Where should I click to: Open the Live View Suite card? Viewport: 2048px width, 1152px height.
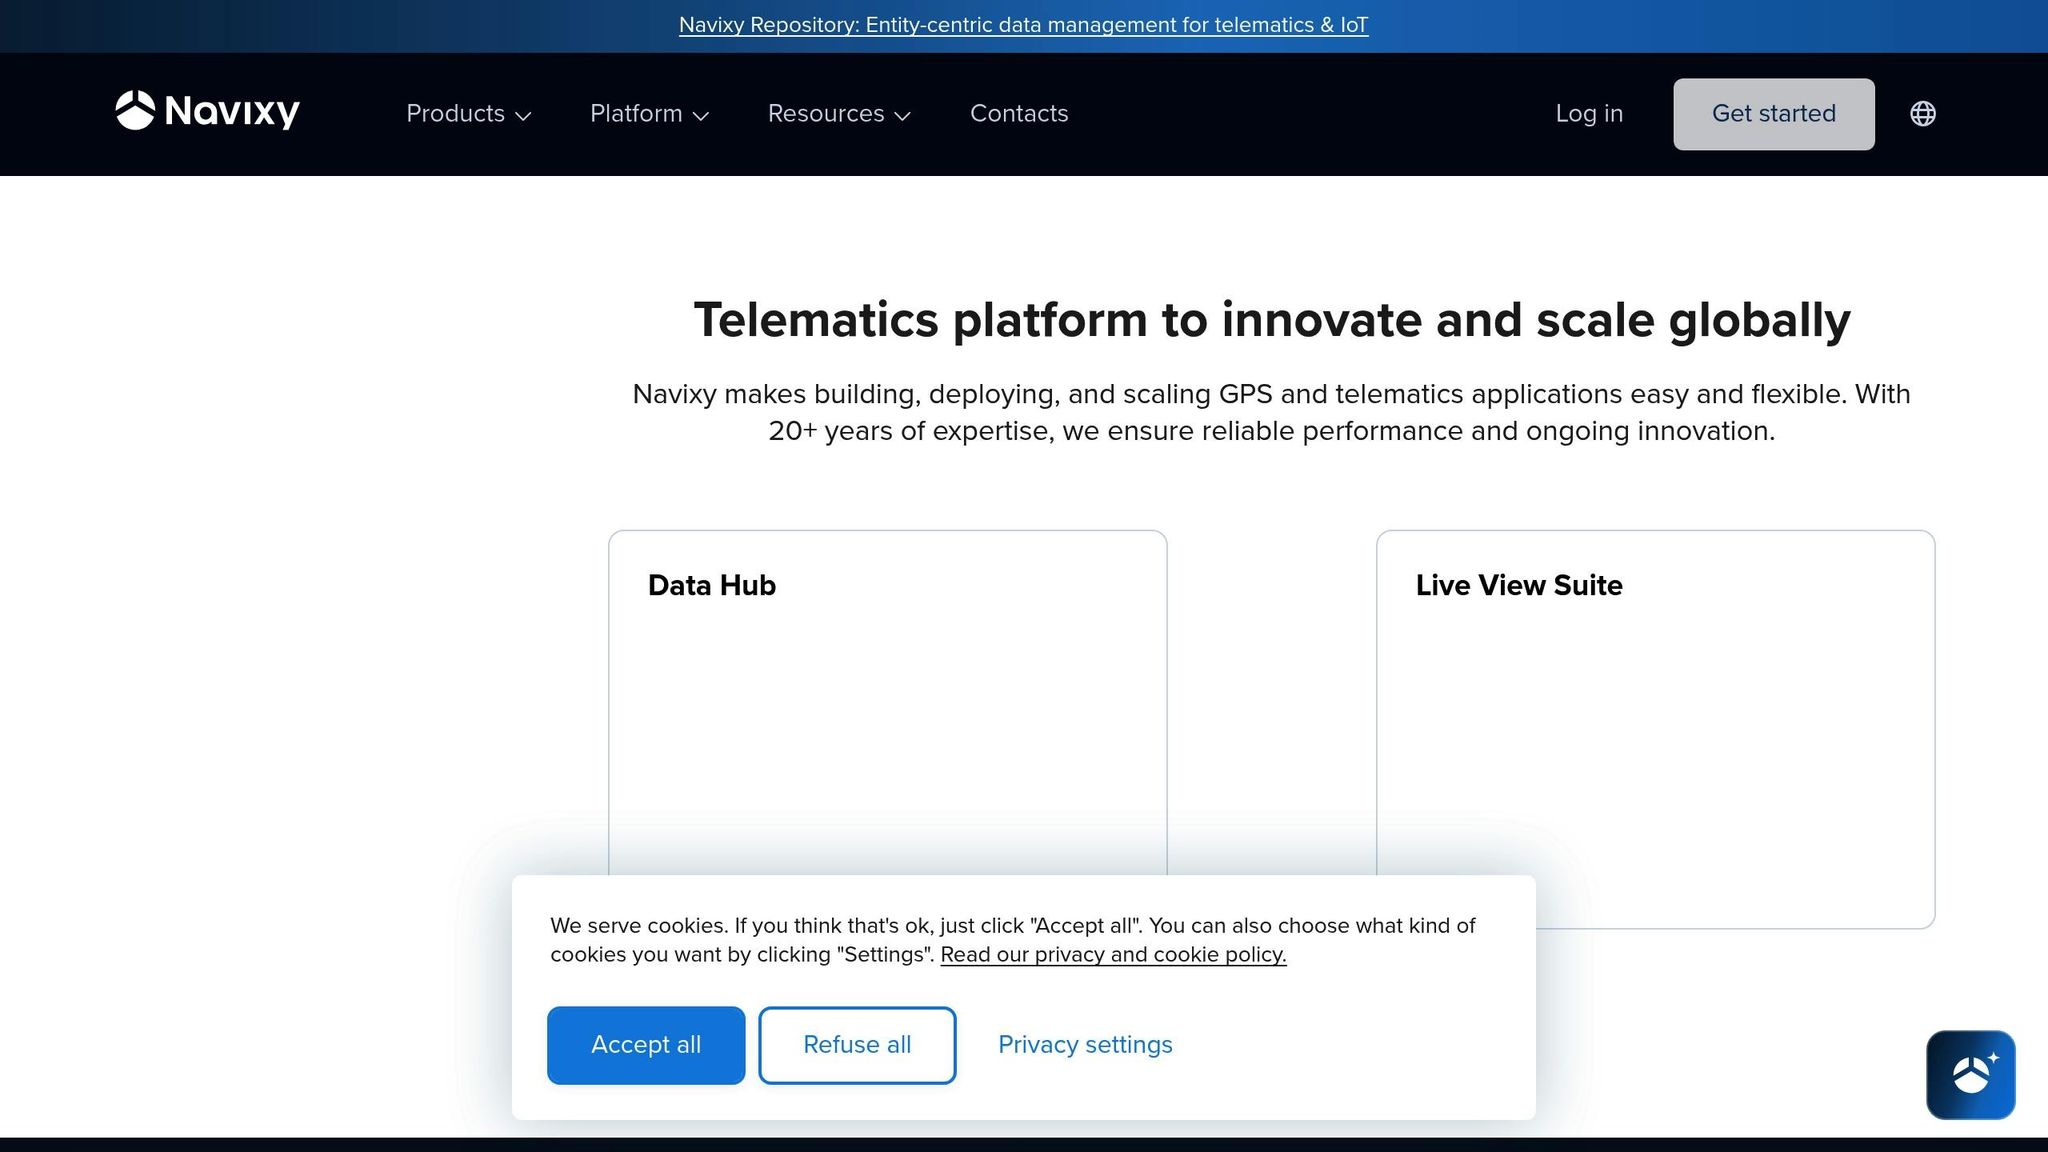click(1655, 730)
